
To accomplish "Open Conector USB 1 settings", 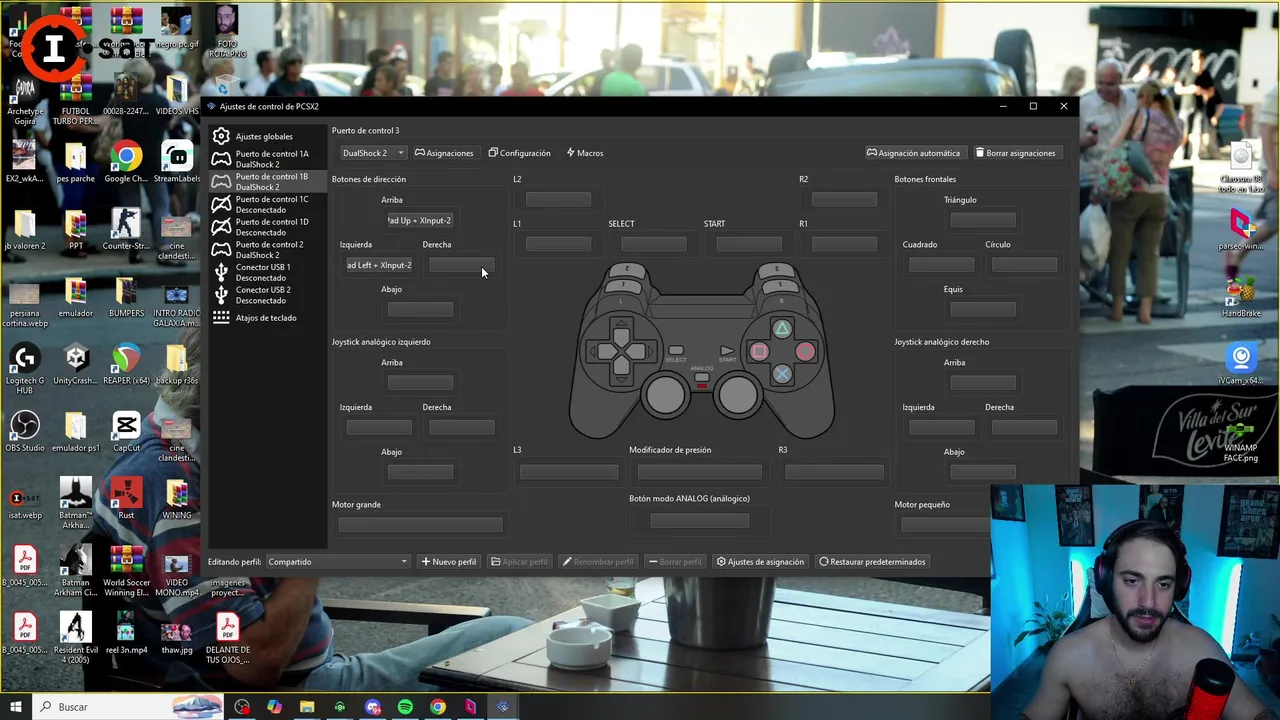I will (x=267, y=272).
